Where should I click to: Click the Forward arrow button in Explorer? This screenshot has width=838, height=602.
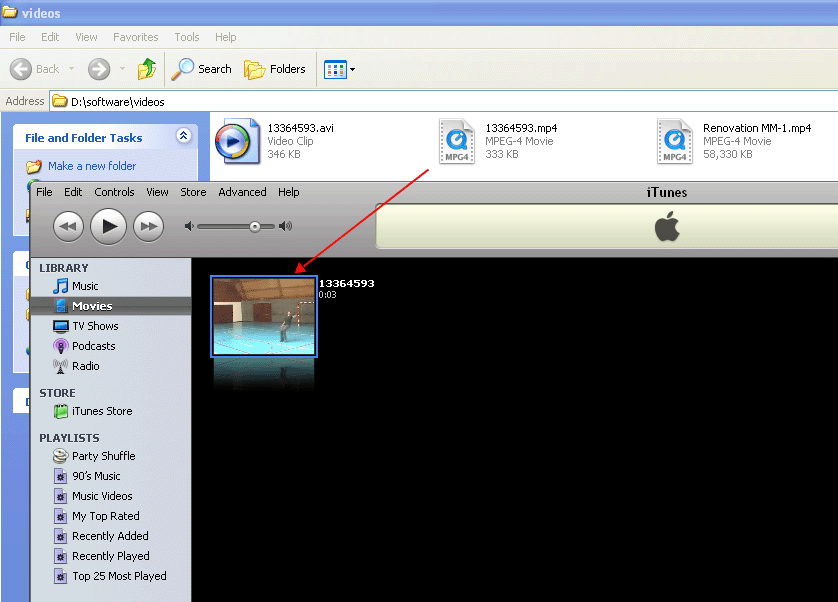pyautogui.click(x=99, y=69)
